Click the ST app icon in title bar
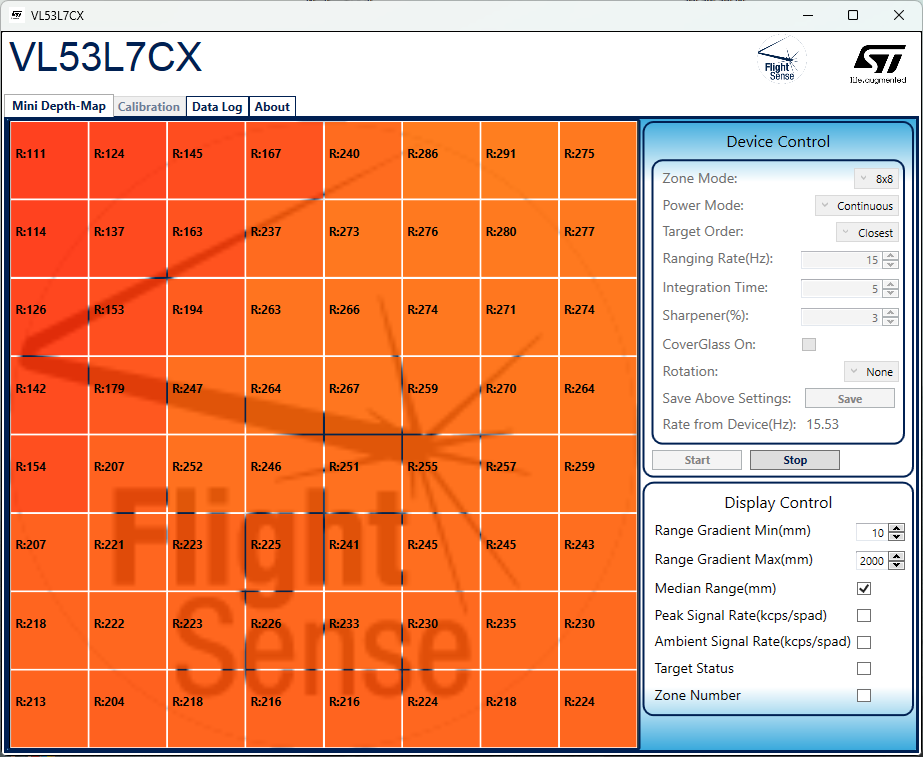 pyautogui.click(x=17, y=15)
